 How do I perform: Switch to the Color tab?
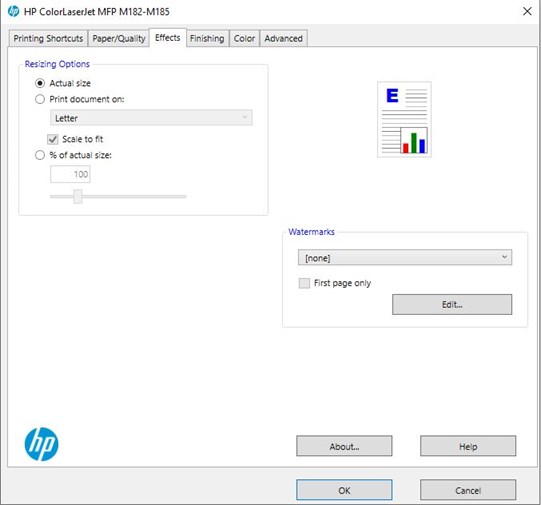pos(244,38)
